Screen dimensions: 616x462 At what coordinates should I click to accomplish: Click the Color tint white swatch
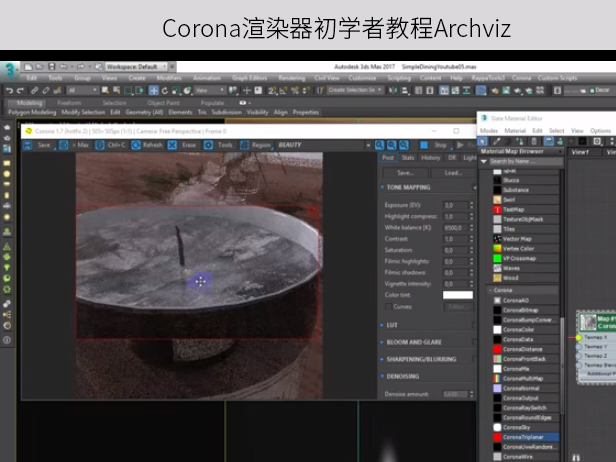458,295
